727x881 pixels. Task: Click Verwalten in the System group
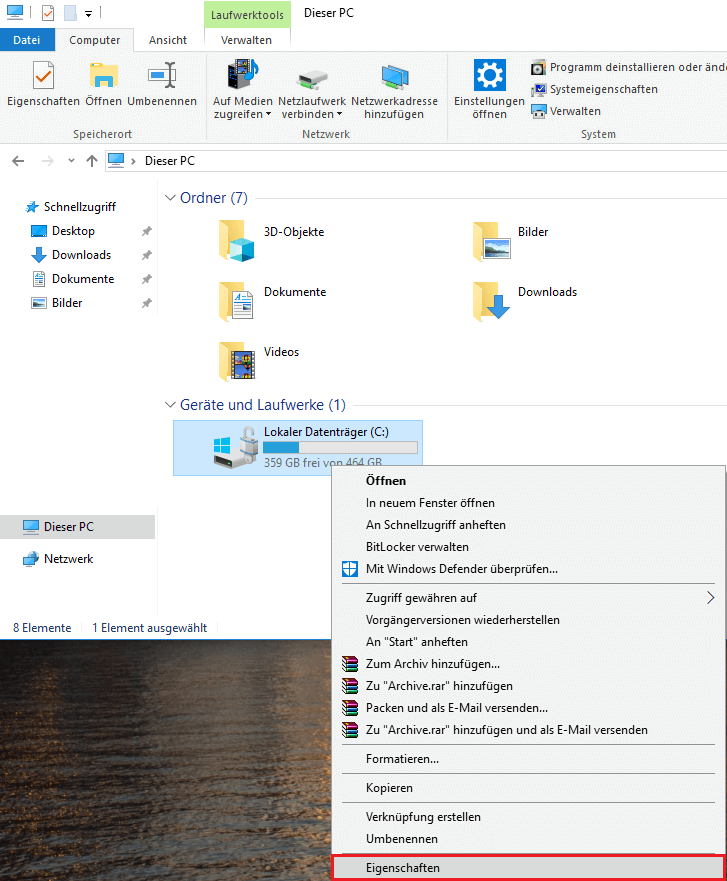click(x=566, y=111)
